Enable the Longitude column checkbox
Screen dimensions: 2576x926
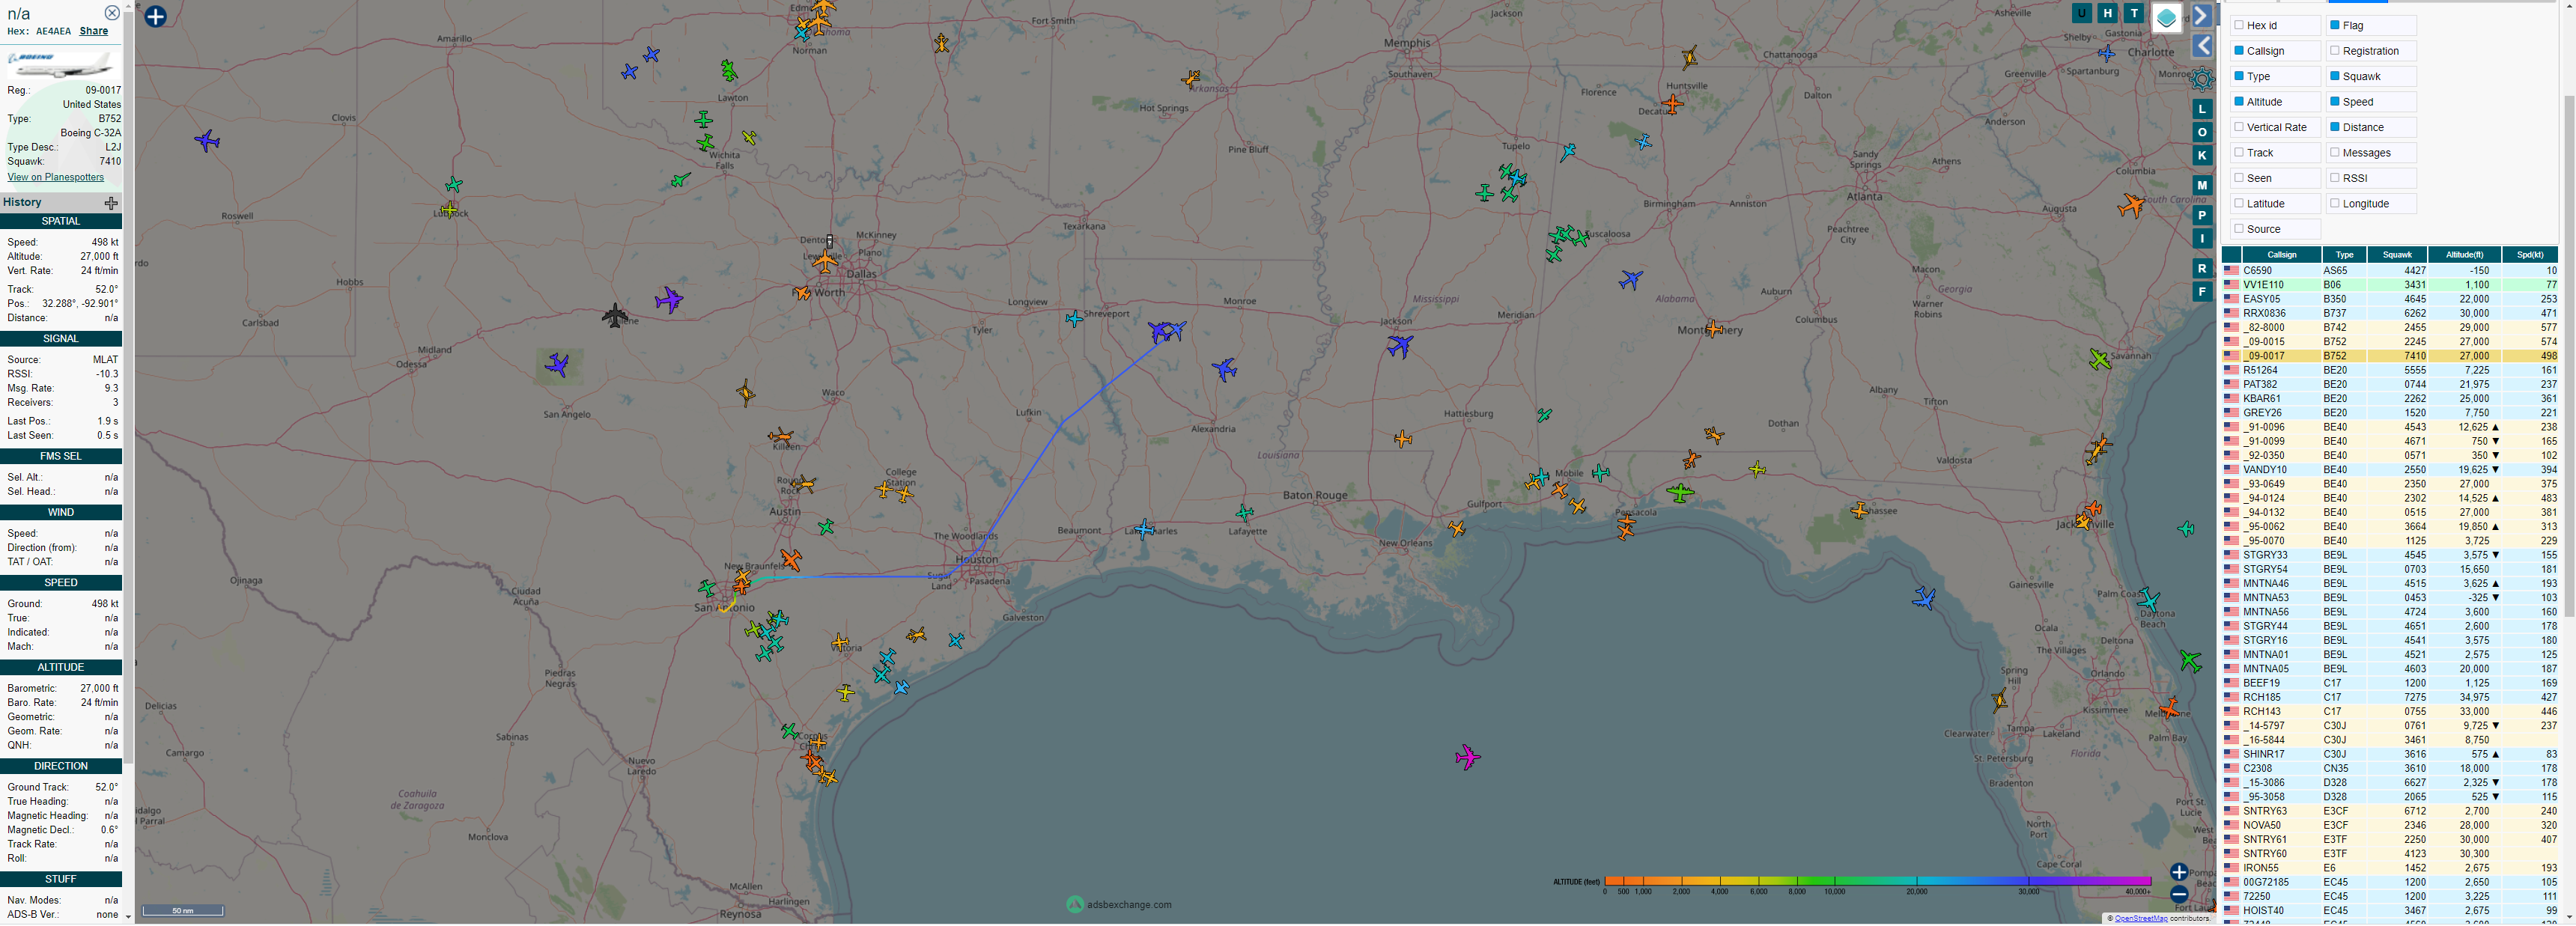coord(2335,203)
